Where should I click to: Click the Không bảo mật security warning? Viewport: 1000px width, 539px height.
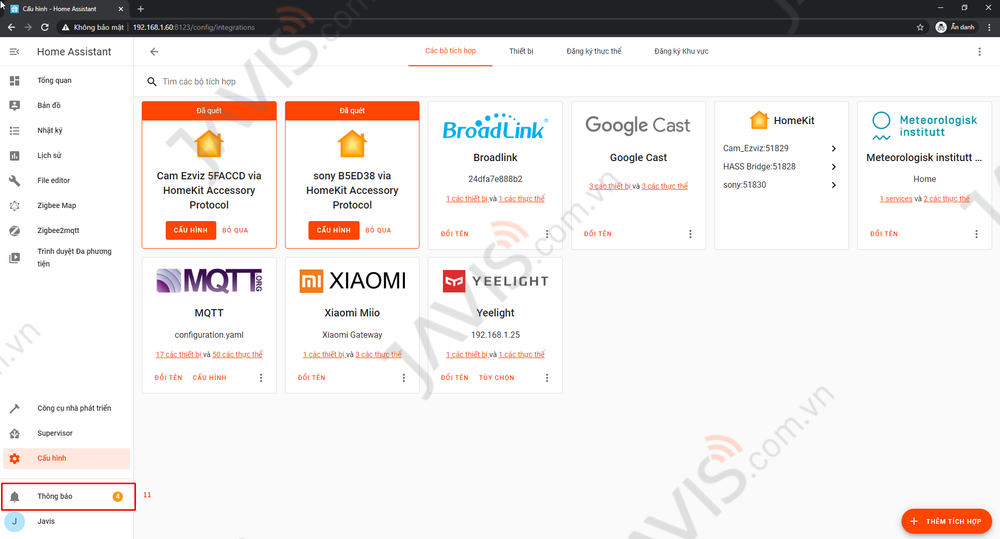[93, 27]
